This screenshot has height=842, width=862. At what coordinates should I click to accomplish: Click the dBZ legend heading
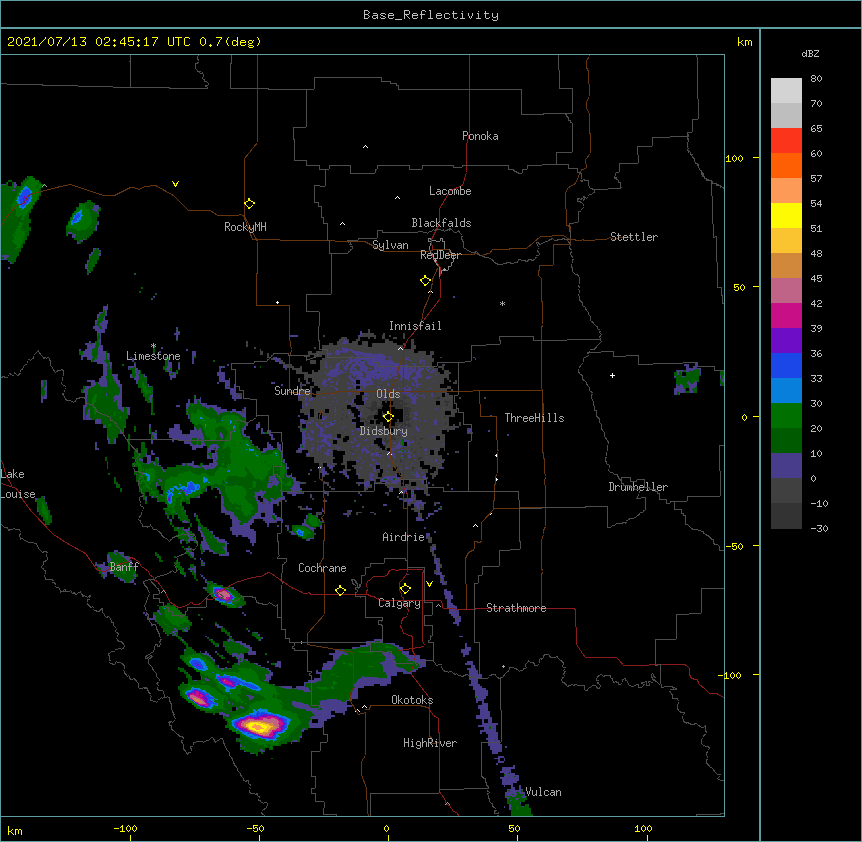coord(810,53)
